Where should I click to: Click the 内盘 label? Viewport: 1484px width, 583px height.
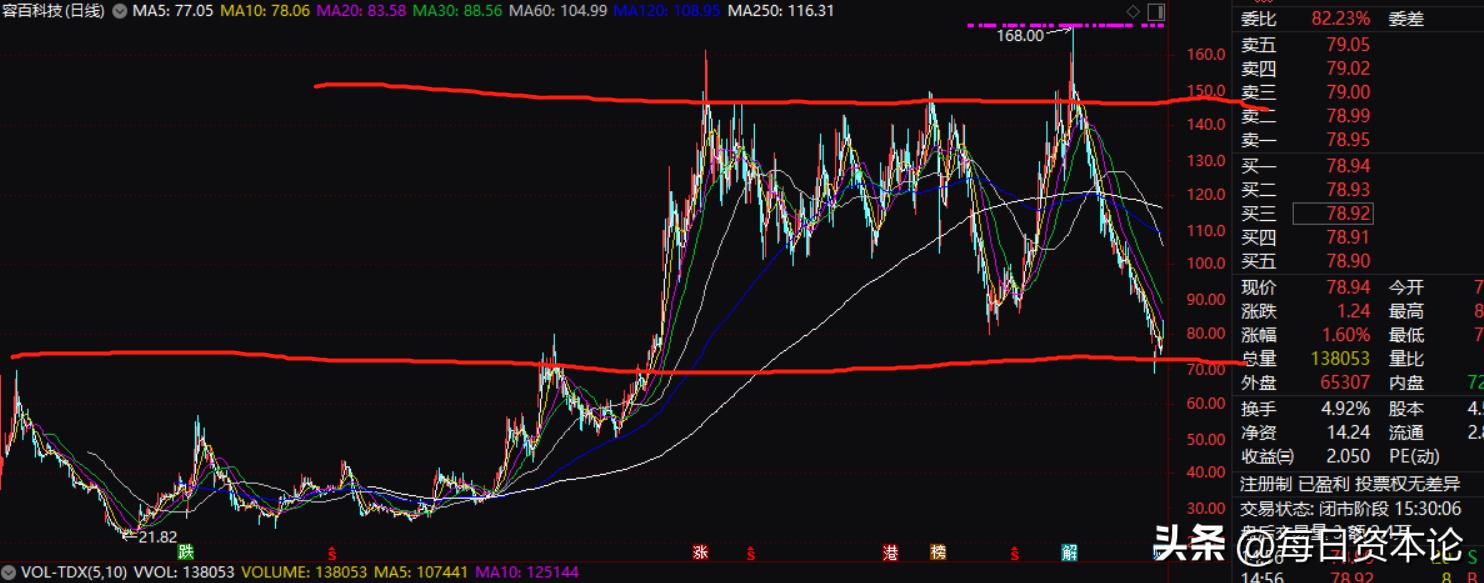(x=1405, y=382)
